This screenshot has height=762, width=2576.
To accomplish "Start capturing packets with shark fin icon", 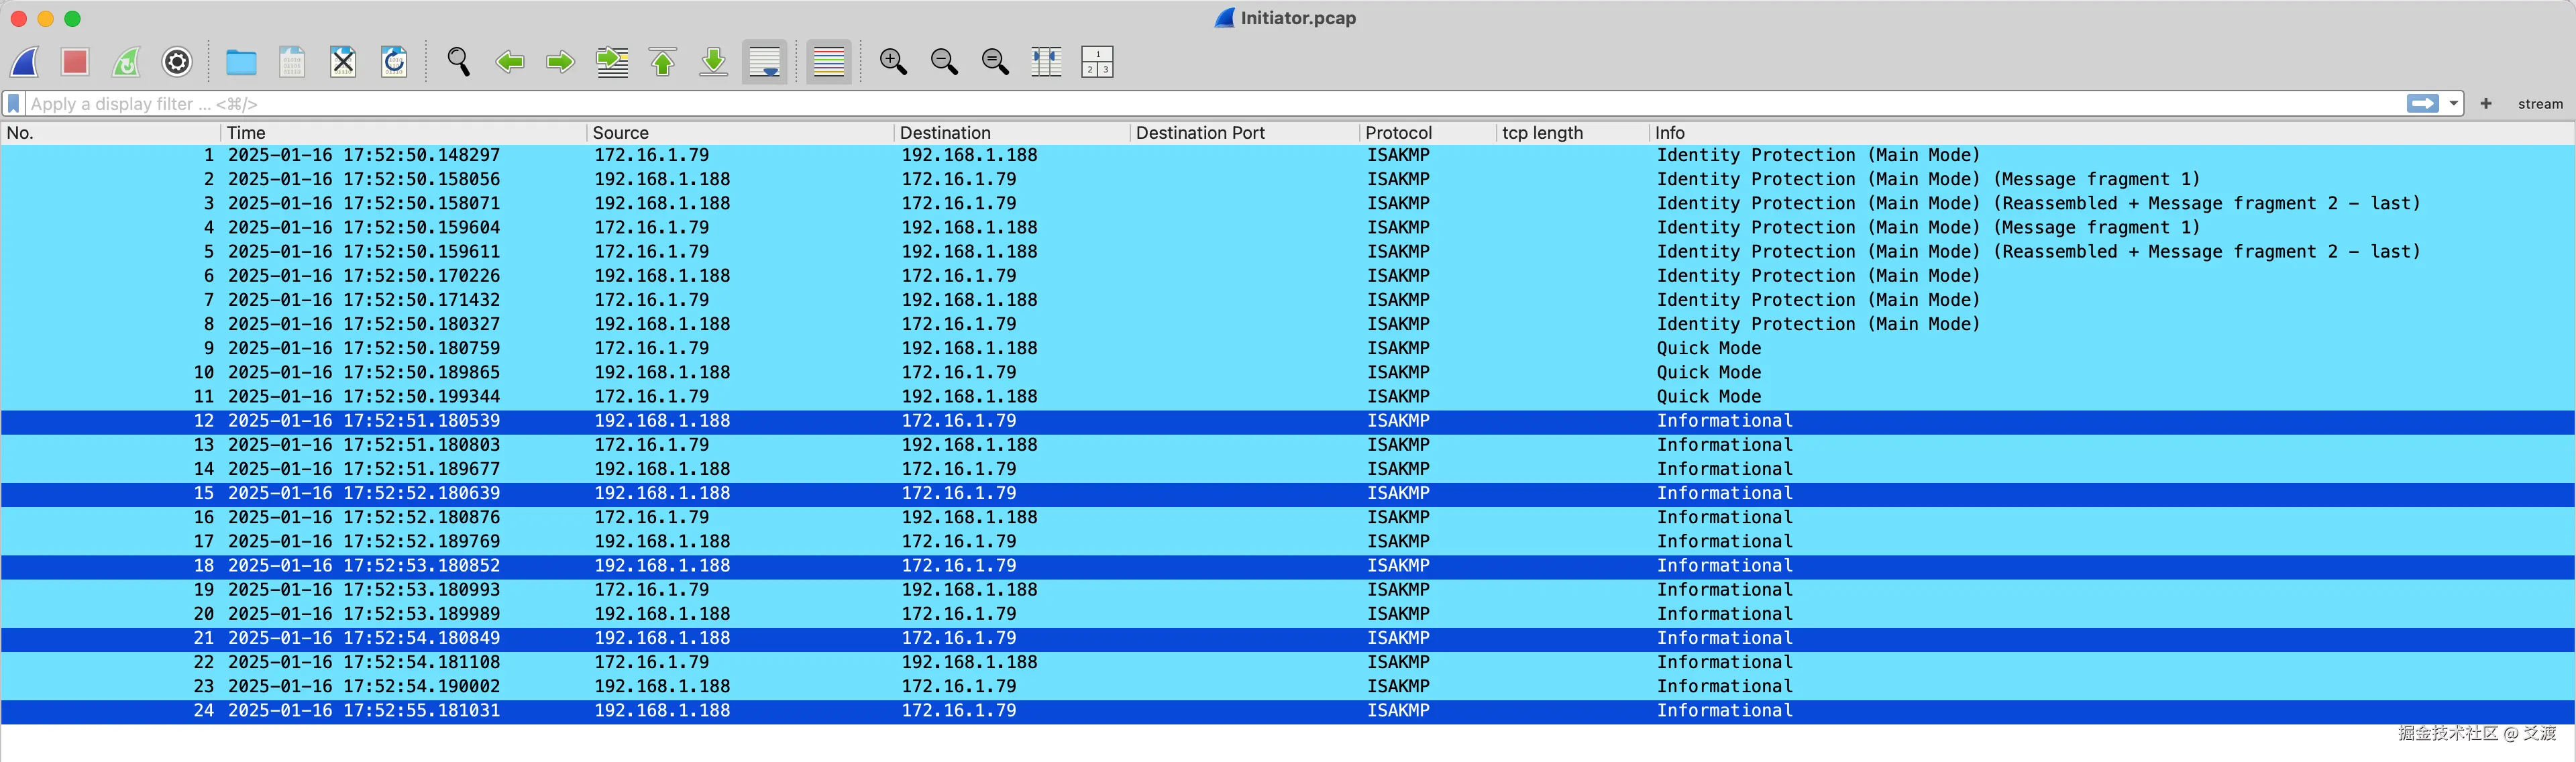I will pyautogui.click(x=25, y=62).
